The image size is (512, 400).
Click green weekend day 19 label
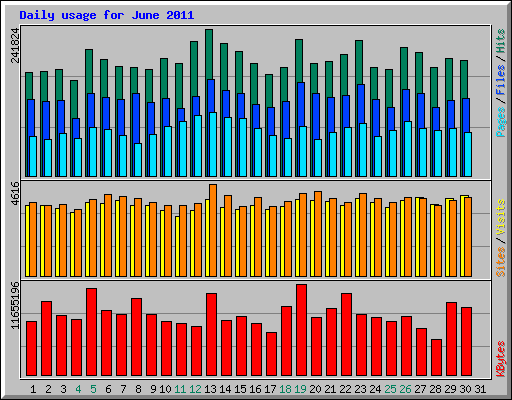(x=300, y=389)
